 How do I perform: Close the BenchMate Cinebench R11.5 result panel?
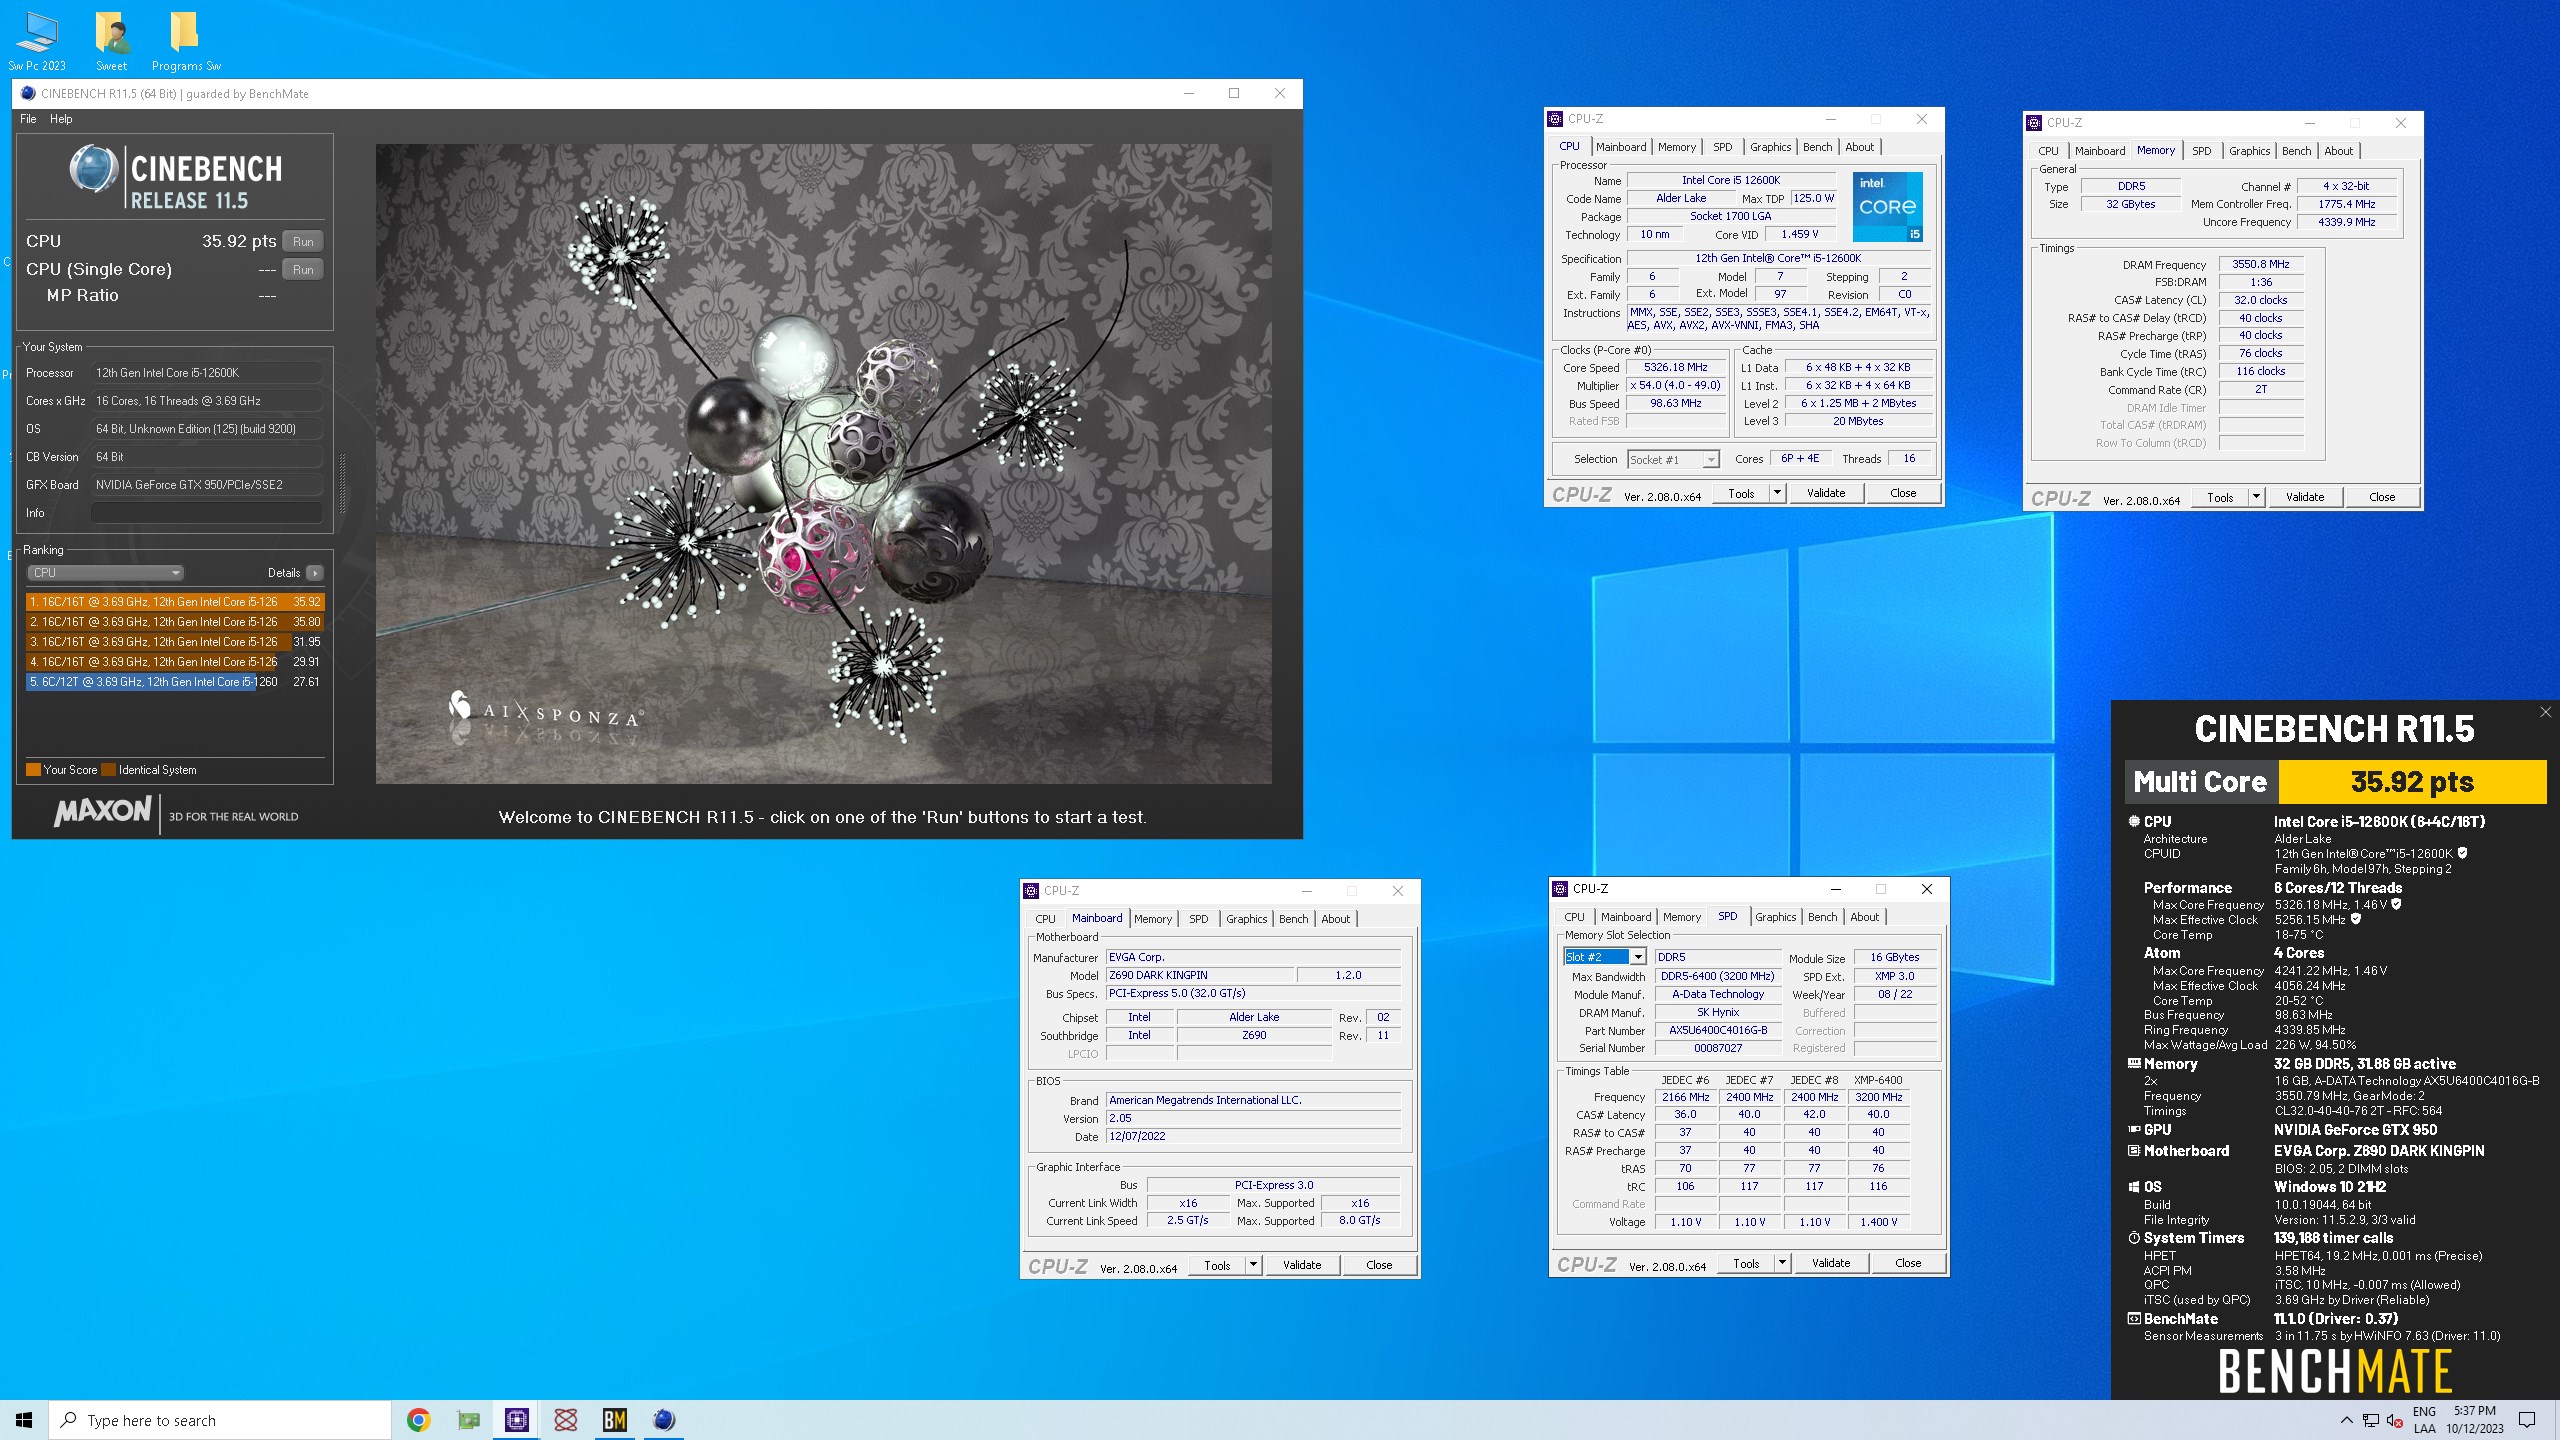[x=2545, y=711]
